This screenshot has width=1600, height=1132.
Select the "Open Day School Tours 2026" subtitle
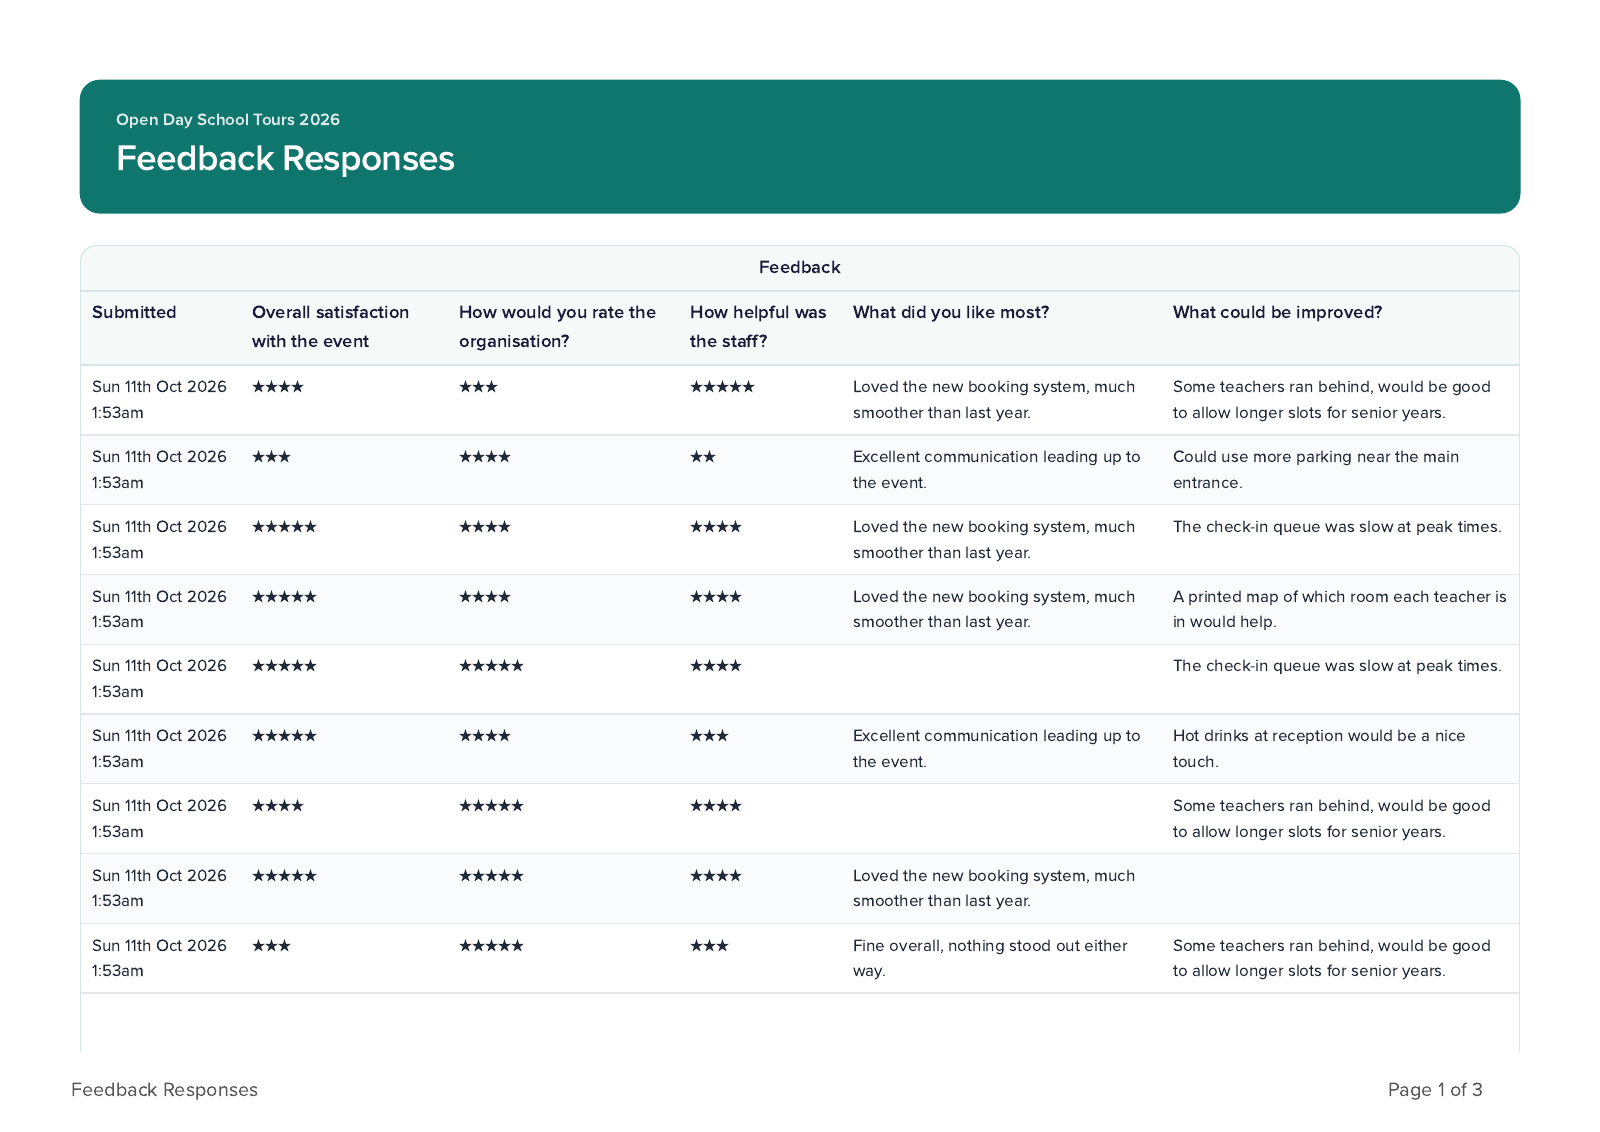coord(228,119)
